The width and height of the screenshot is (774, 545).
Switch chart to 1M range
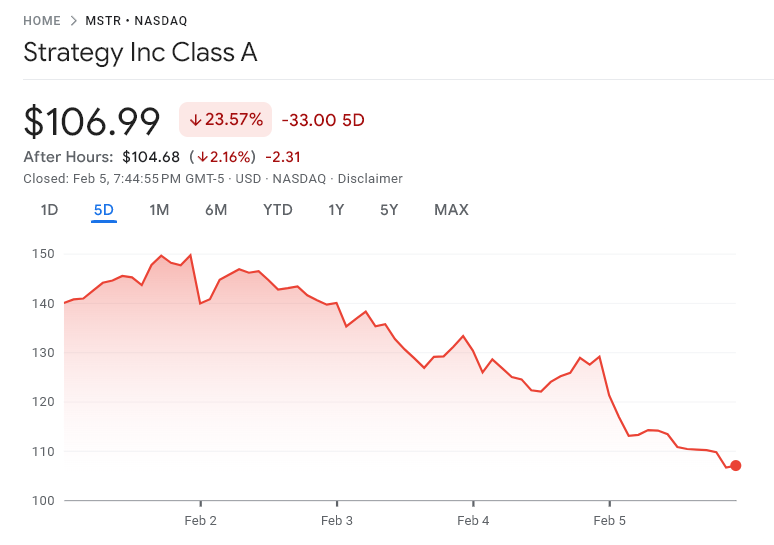point(159,210)
